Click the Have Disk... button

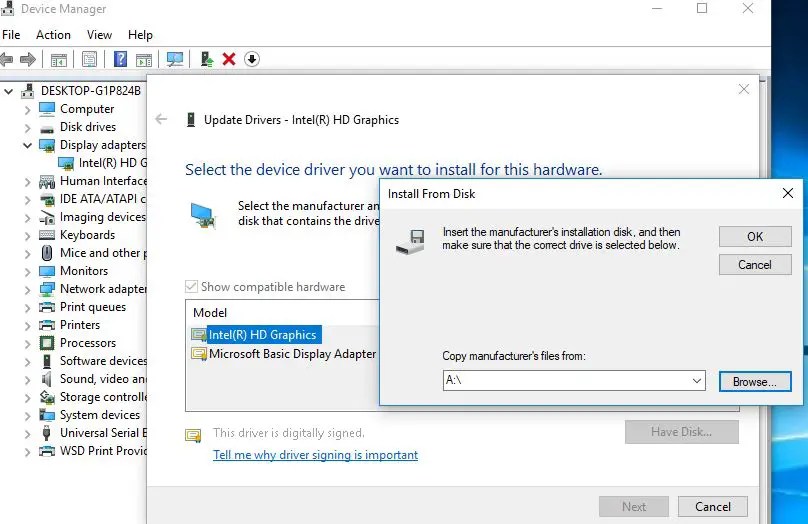pos(681,432)
